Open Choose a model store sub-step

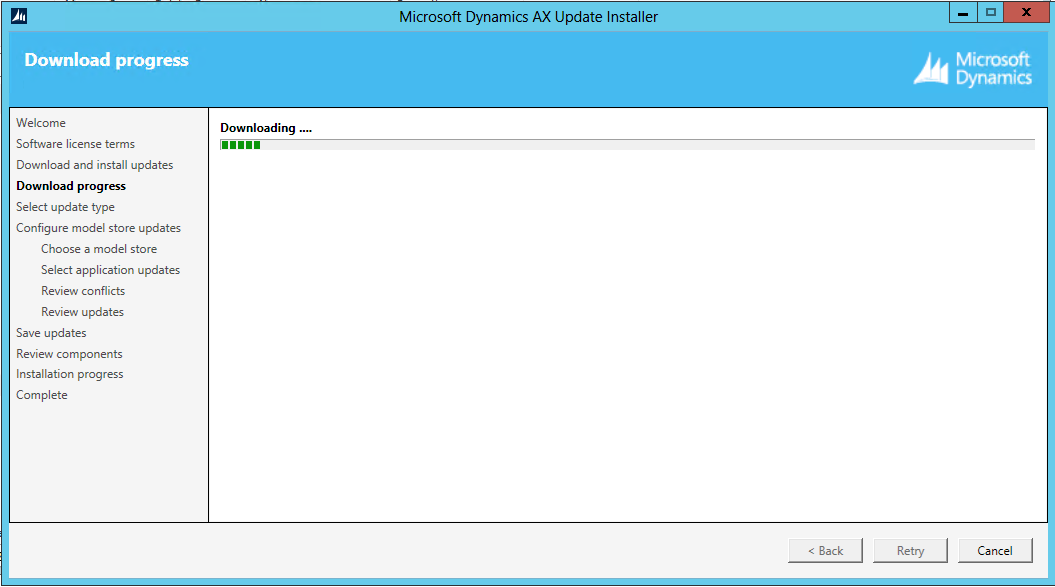tap(99, 248)
